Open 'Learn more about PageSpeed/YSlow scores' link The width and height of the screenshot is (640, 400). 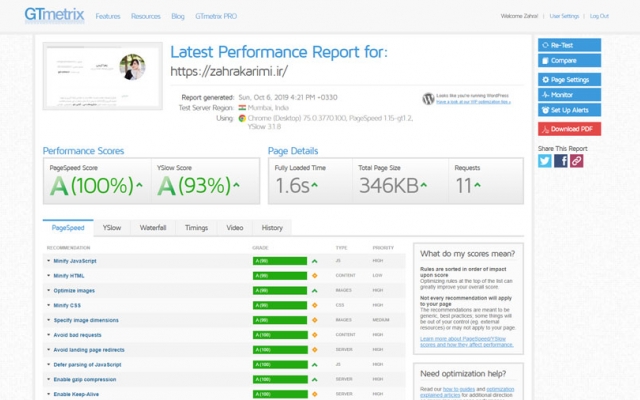(x=467, y=342)
